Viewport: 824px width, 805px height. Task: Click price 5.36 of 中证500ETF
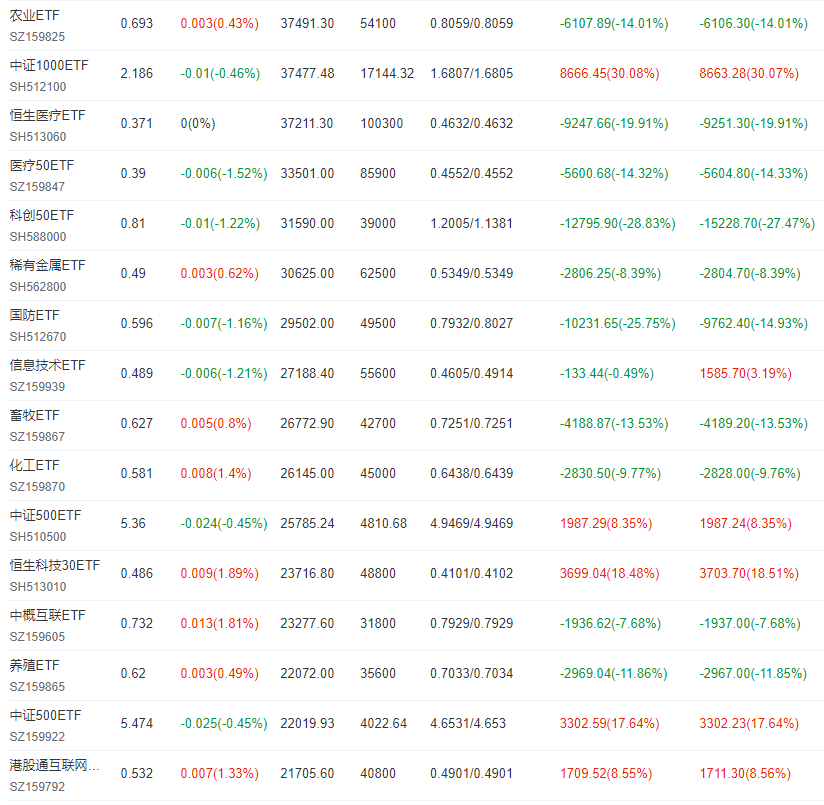pyautogui.click(x=133, y=523)
